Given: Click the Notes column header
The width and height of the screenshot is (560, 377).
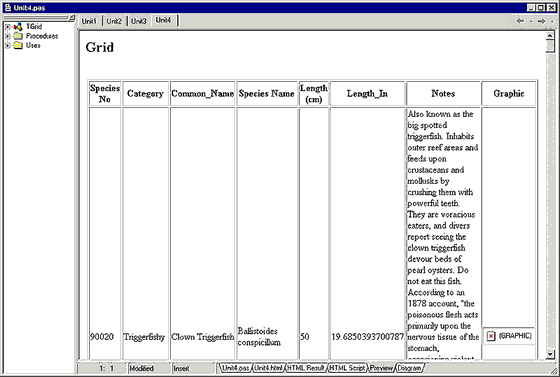Looking at the screenshot, I should coord(443,94).
